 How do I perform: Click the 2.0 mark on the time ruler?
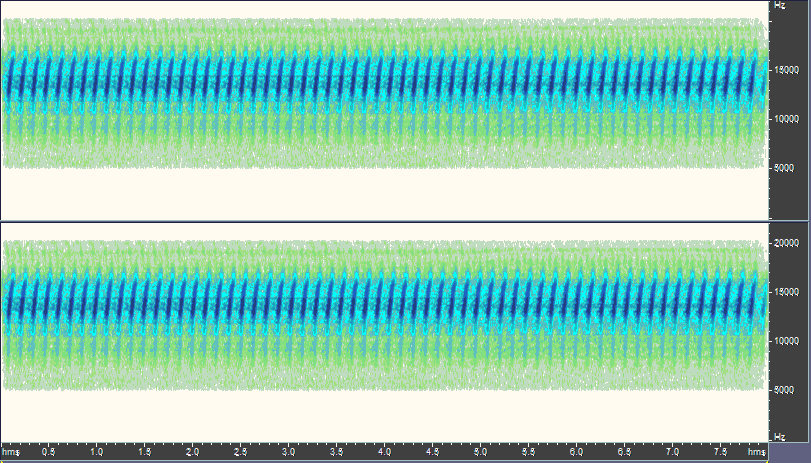(x=192, y=452)
